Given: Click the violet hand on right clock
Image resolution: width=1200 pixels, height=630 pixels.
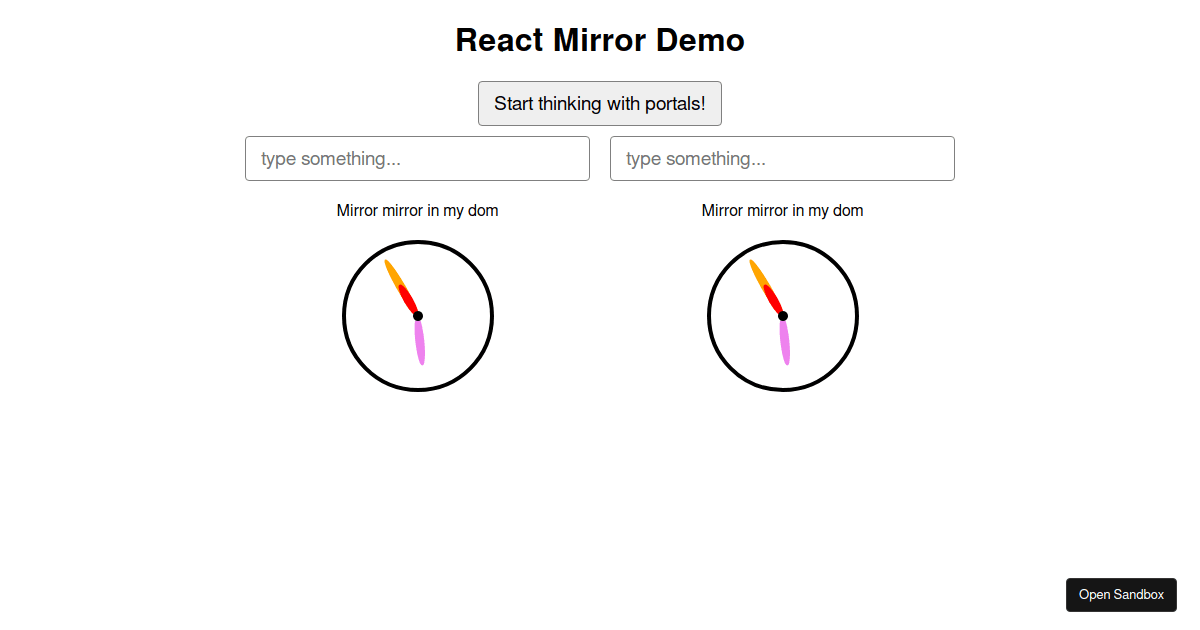Looking at the screenshot, I should 785,343.
